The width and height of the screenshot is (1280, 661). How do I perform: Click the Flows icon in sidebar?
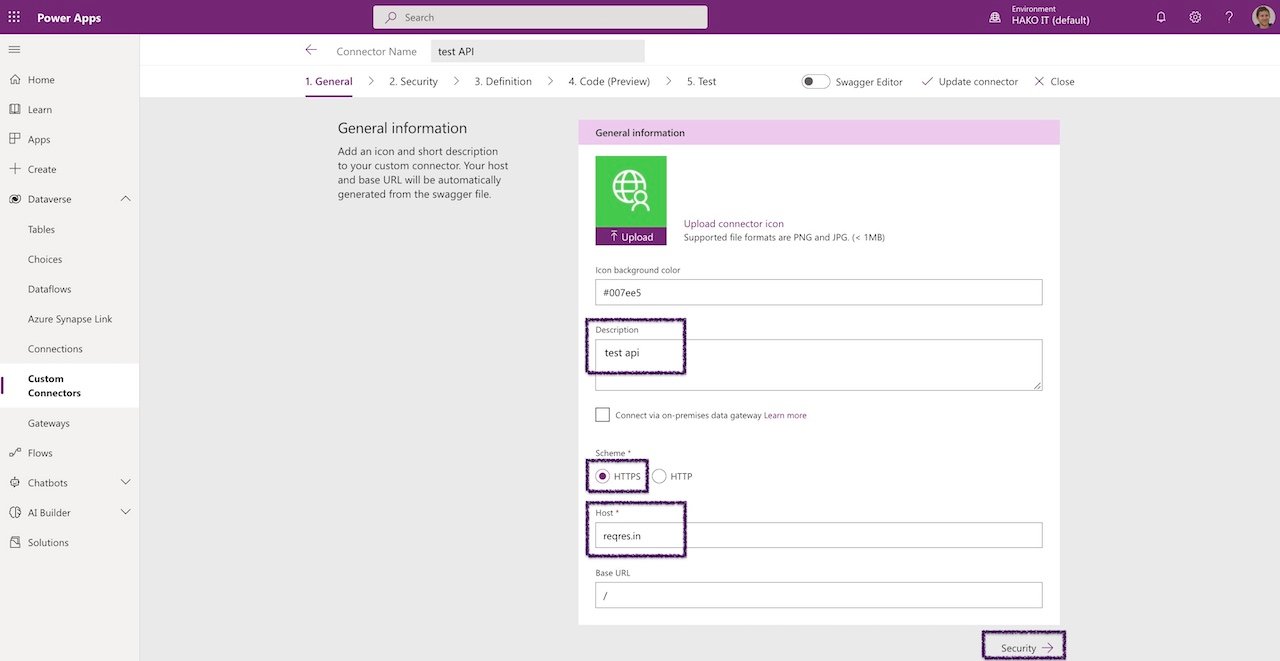pos(15,453)
